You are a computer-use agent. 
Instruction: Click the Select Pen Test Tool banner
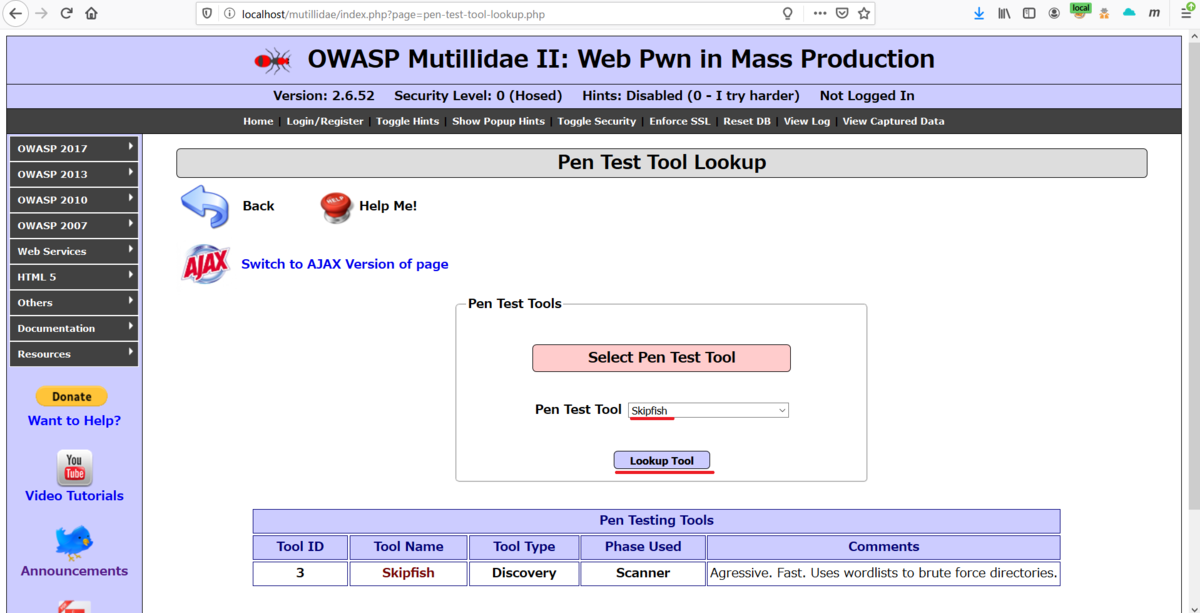coord(662,358)
